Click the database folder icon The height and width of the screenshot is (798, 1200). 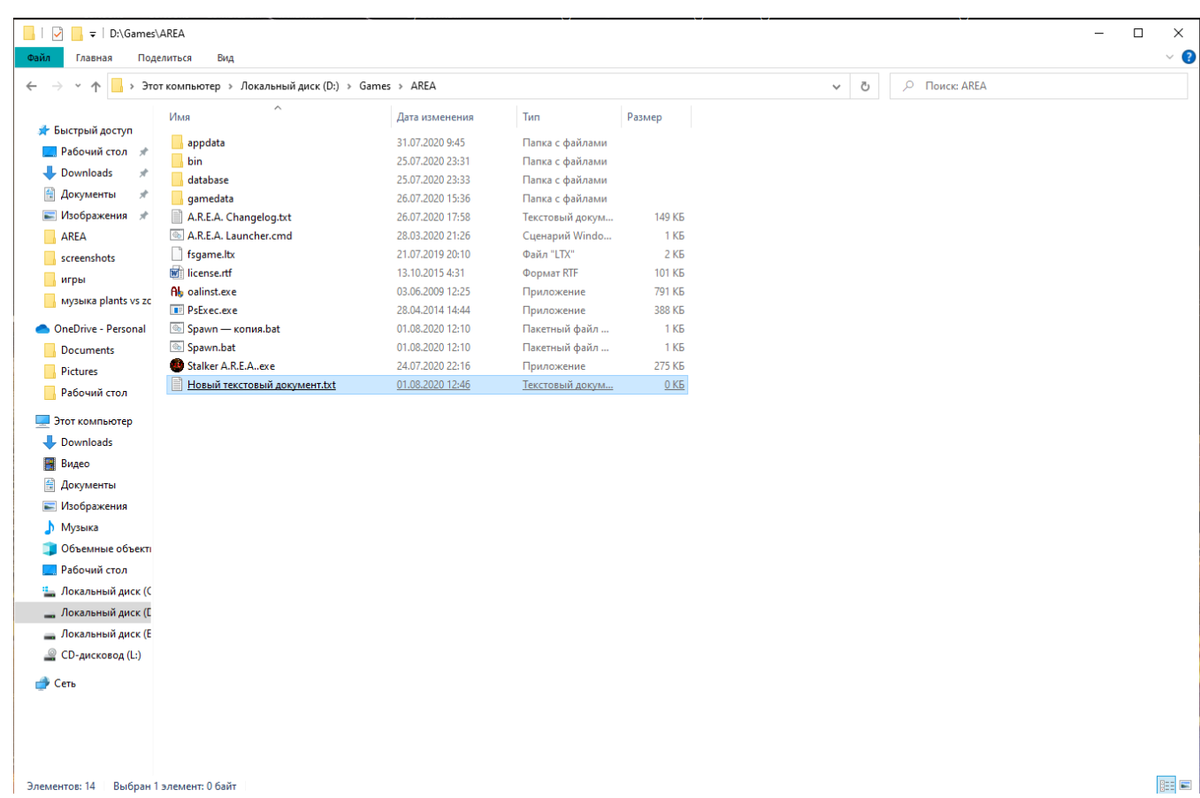(177, 180)
